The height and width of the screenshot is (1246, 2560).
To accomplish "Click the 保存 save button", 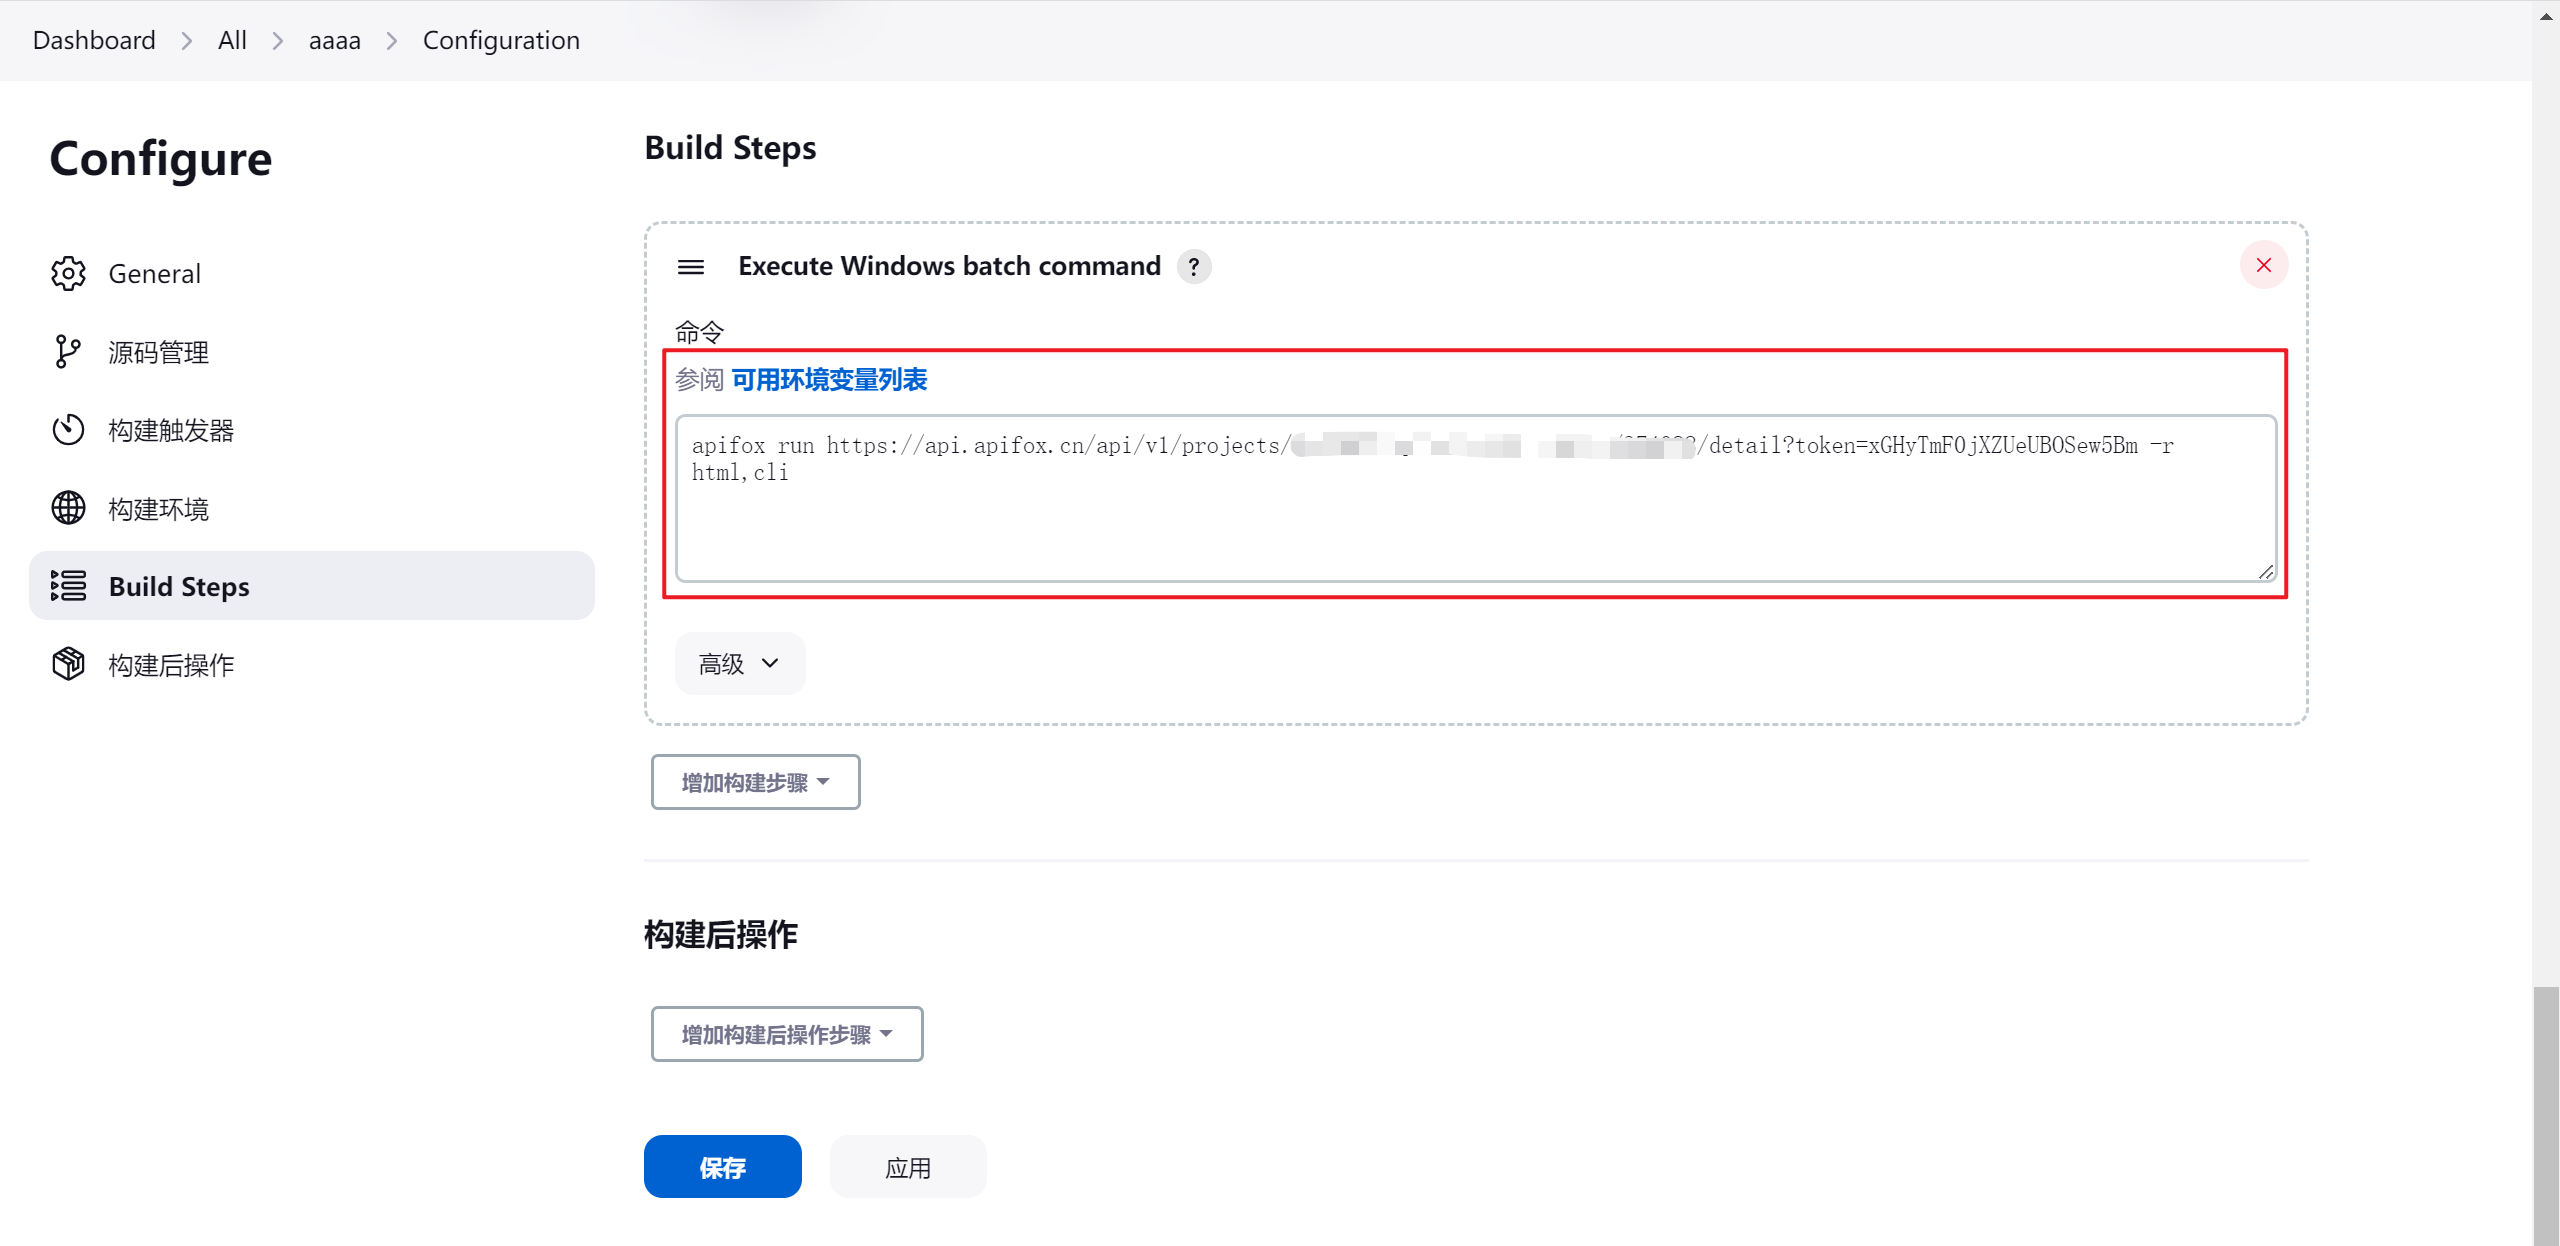I will (722, 1167).
